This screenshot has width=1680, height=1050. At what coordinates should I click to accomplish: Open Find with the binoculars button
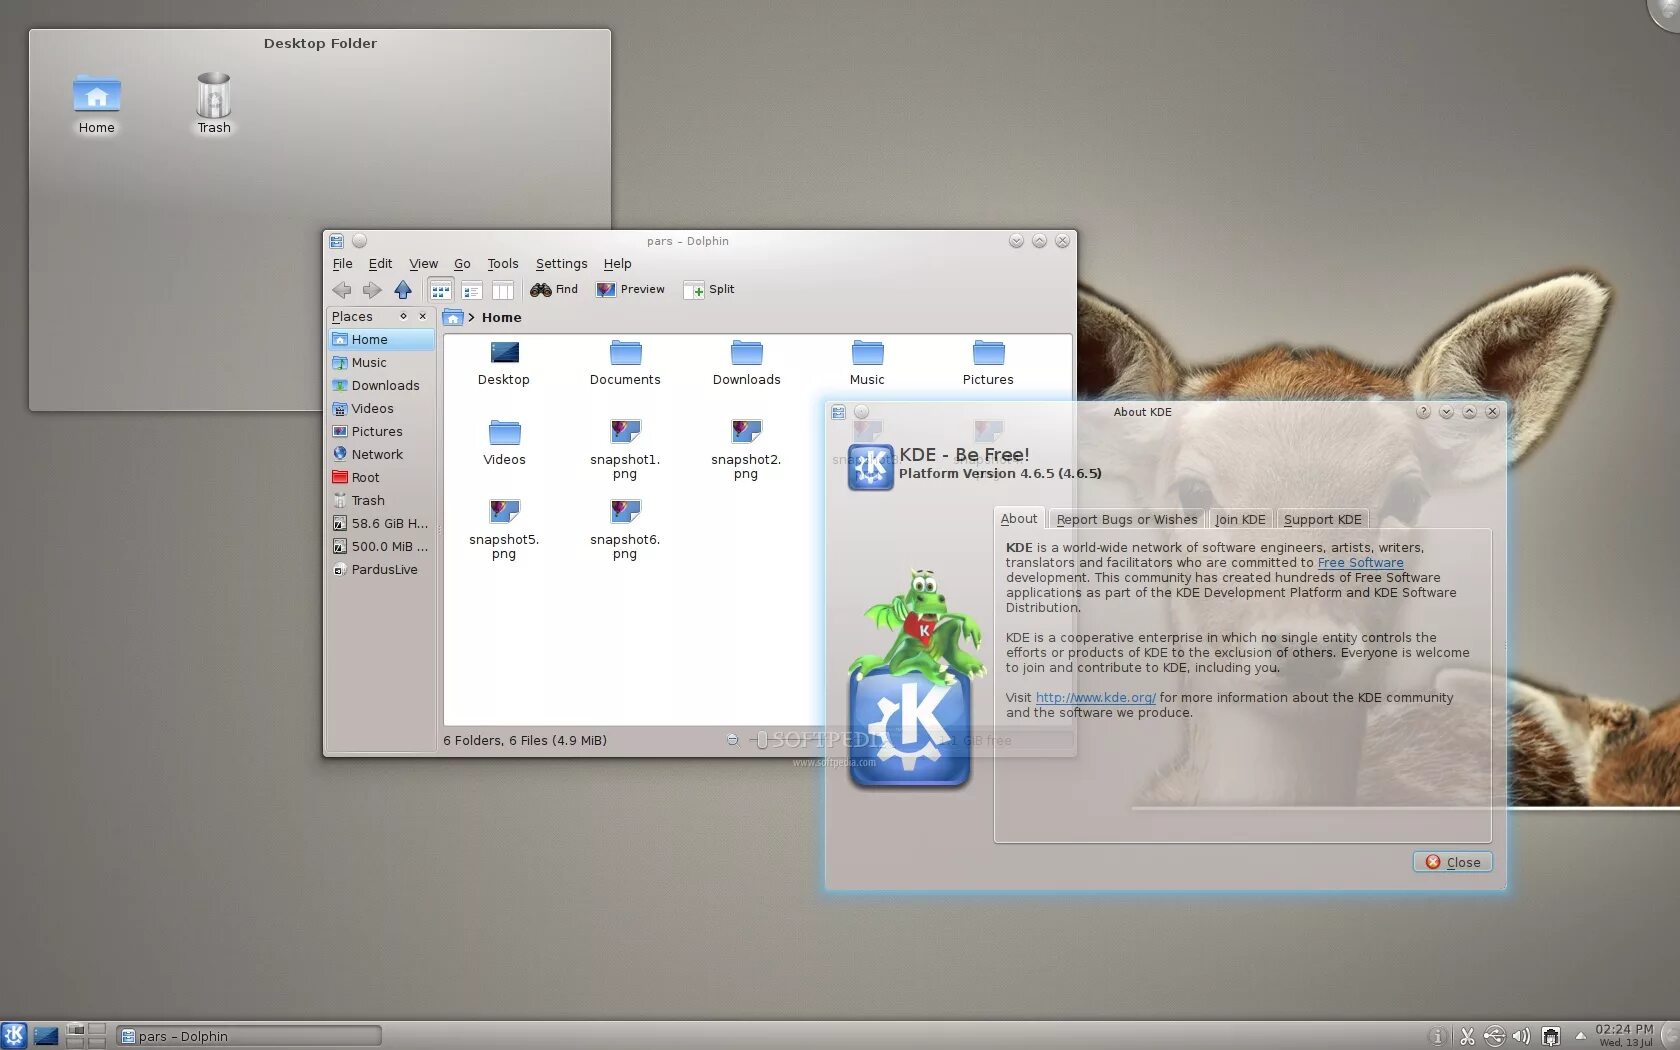click(554, 290)
